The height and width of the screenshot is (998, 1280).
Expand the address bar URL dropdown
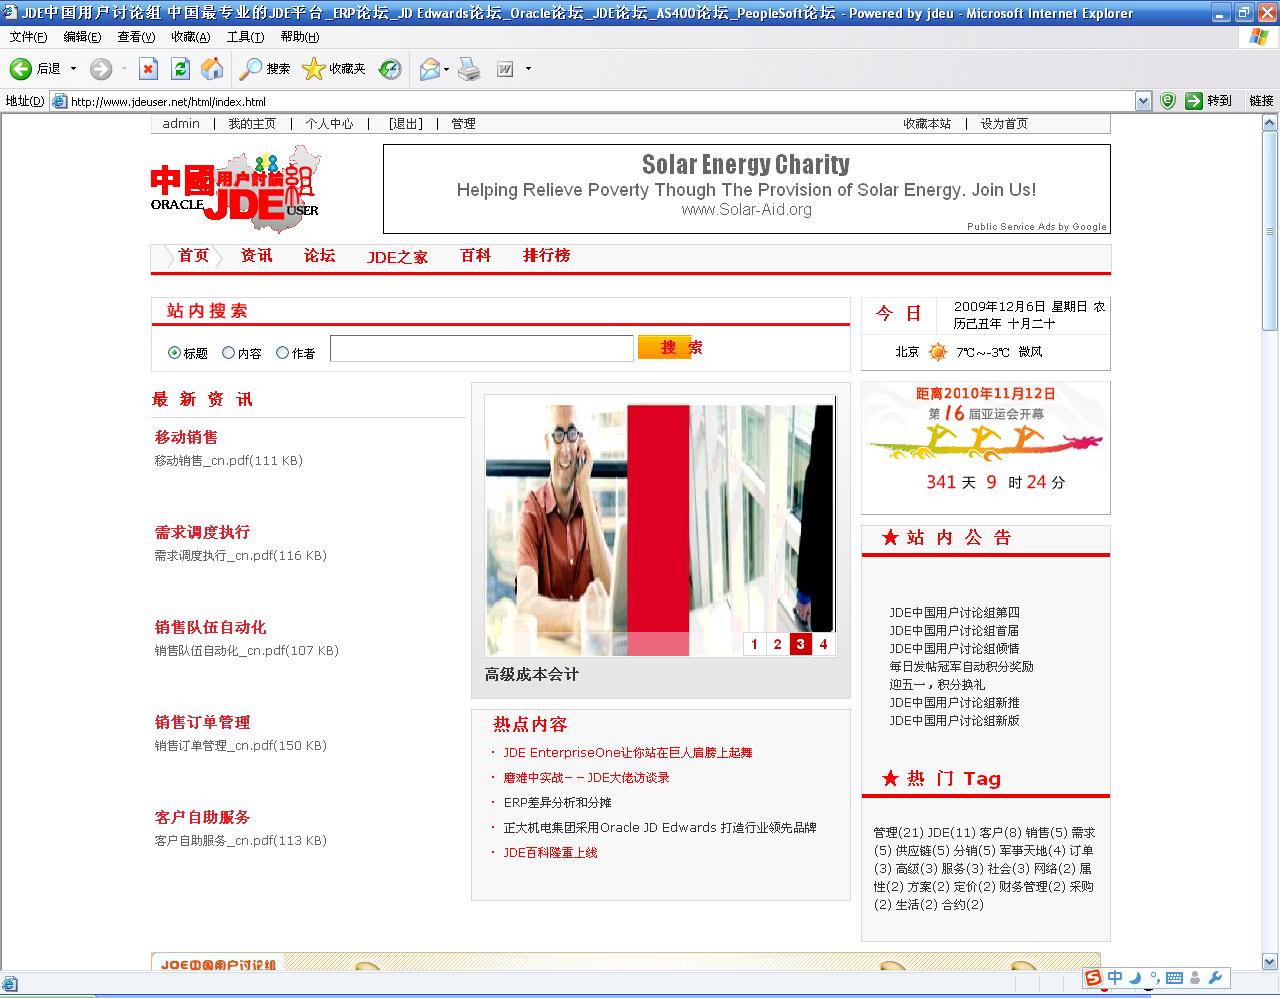(1144, 101)
